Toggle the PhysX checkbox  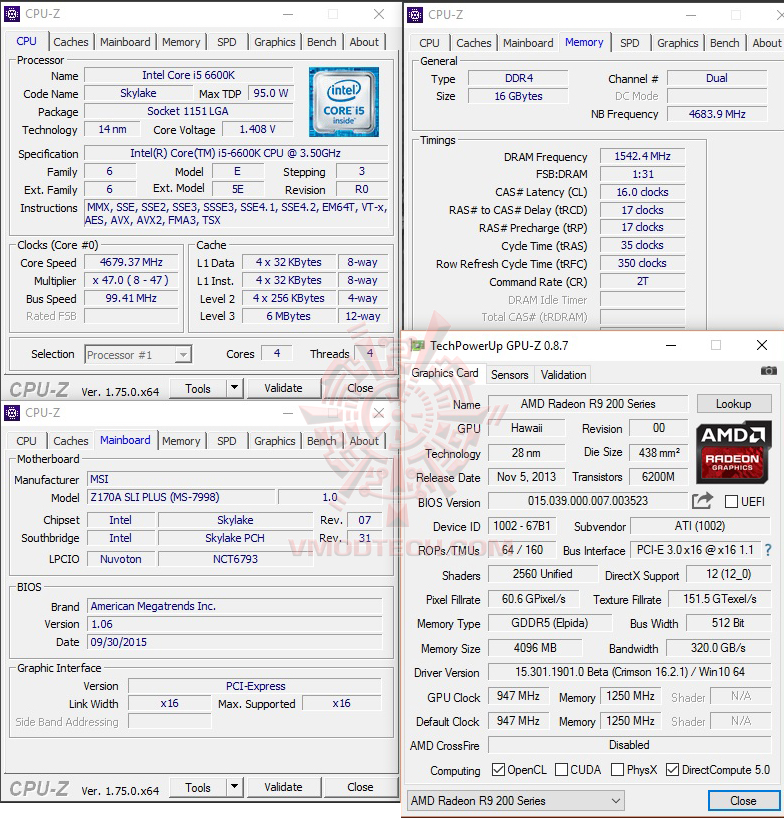click(618, 769)
